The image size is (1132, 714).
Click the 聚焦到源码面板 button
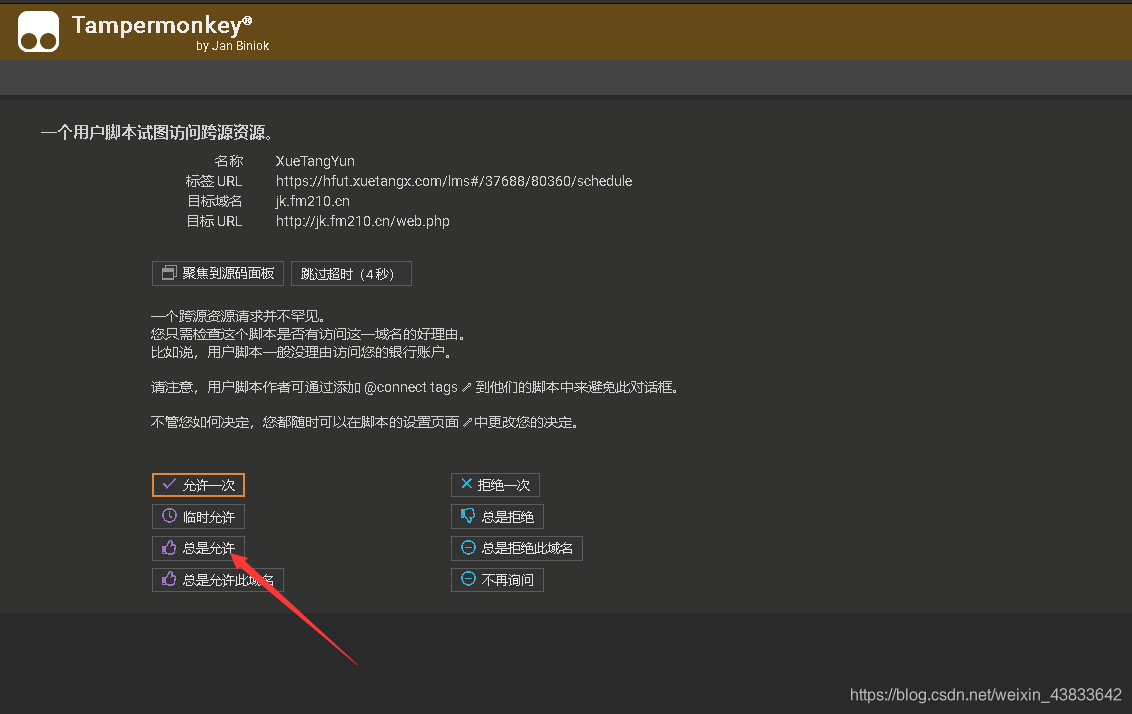(x=217, y=274)
